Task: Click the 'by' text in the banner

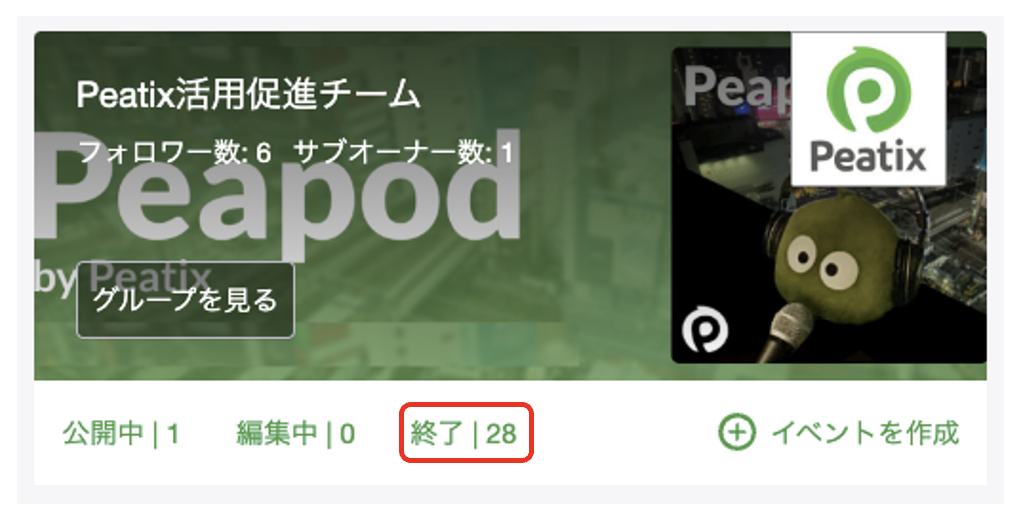Action: tap(54, 279)
